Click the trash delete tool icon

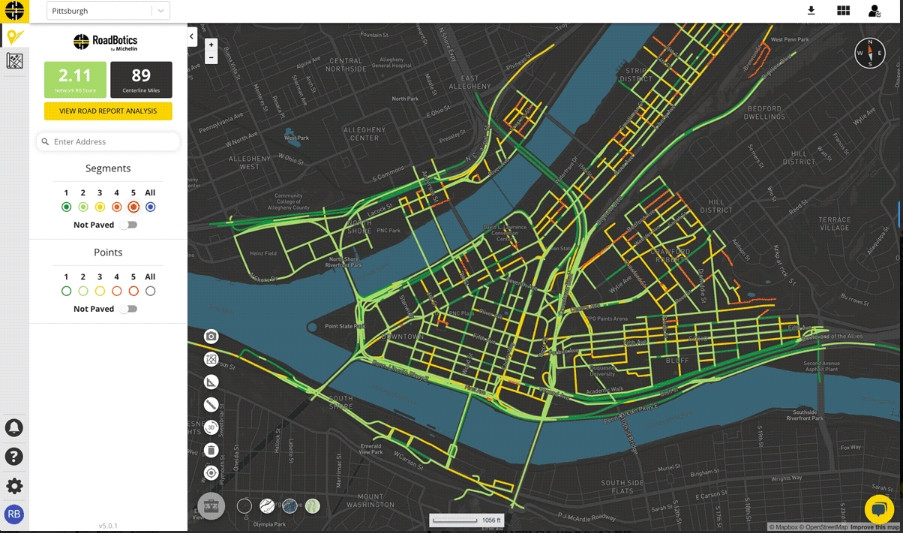(211, 450)
